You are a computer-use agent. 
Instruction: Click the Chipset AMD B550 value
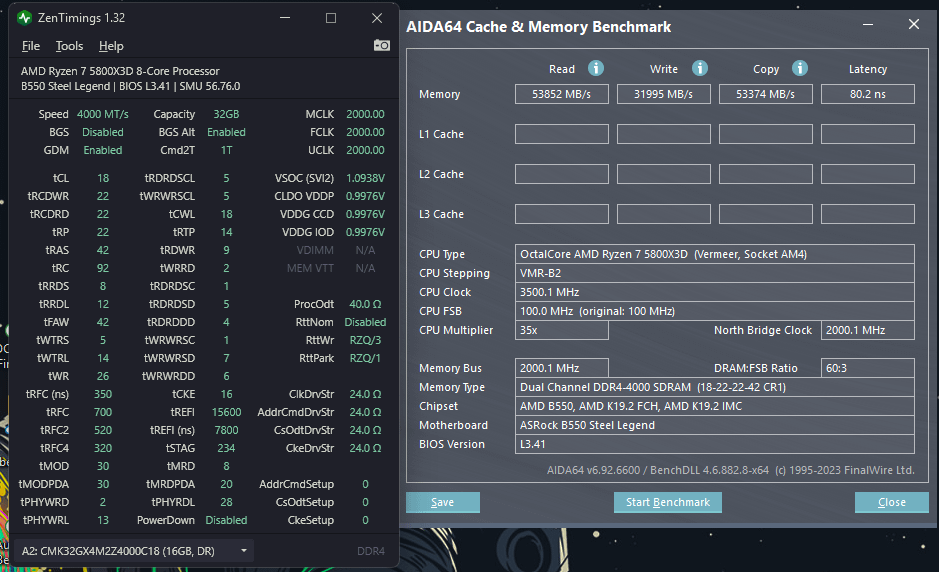tap(714, 406)
